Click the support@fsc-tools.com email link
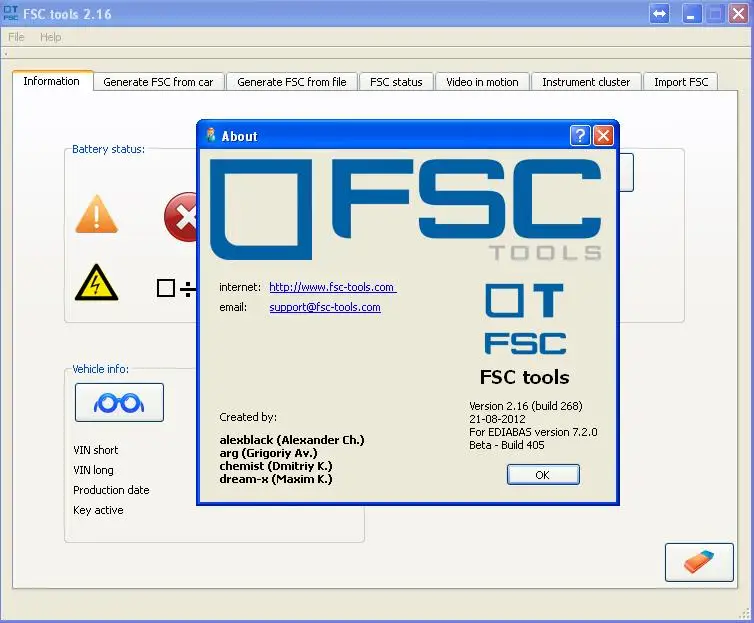 coord(325,307)
